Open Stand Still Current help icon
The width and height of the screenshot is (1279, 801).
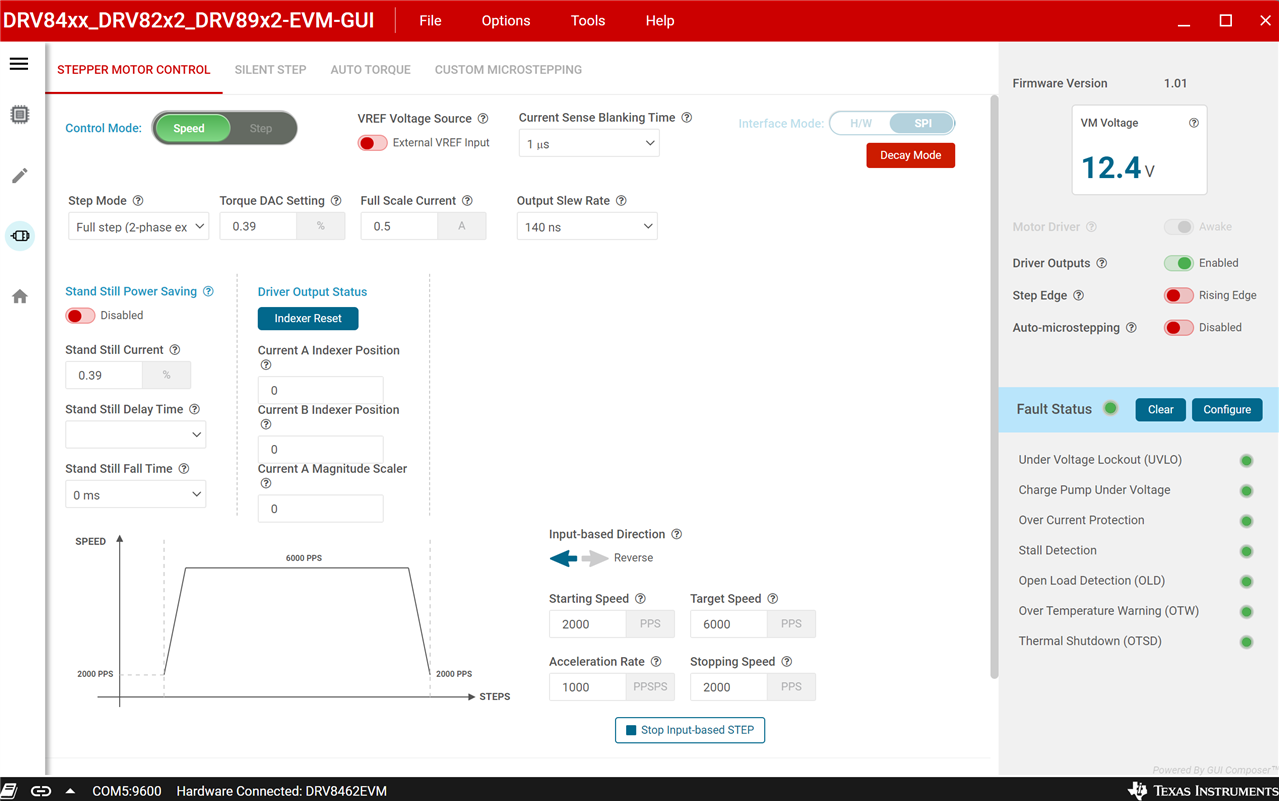(x=175, y=350)
